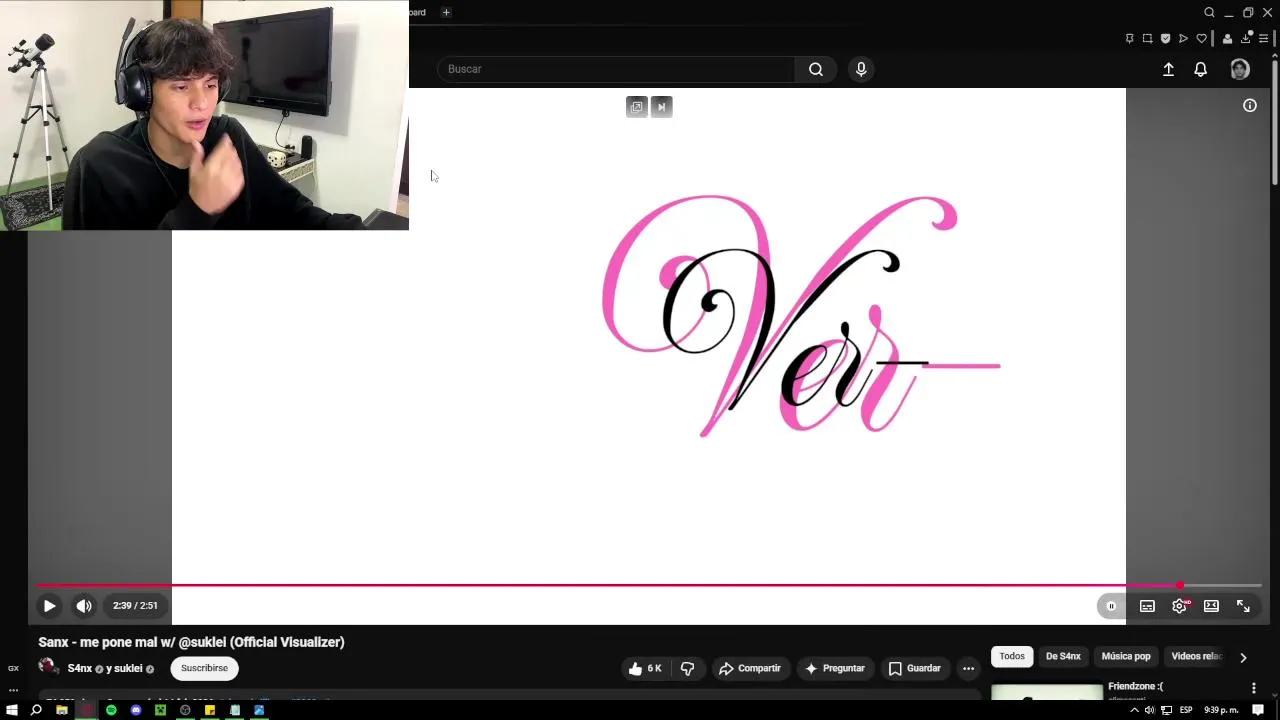Image resolution: width=1280 pixels, height=720 pixels.
Task: Click the browser pin icon
Action: coord(1129,38)
